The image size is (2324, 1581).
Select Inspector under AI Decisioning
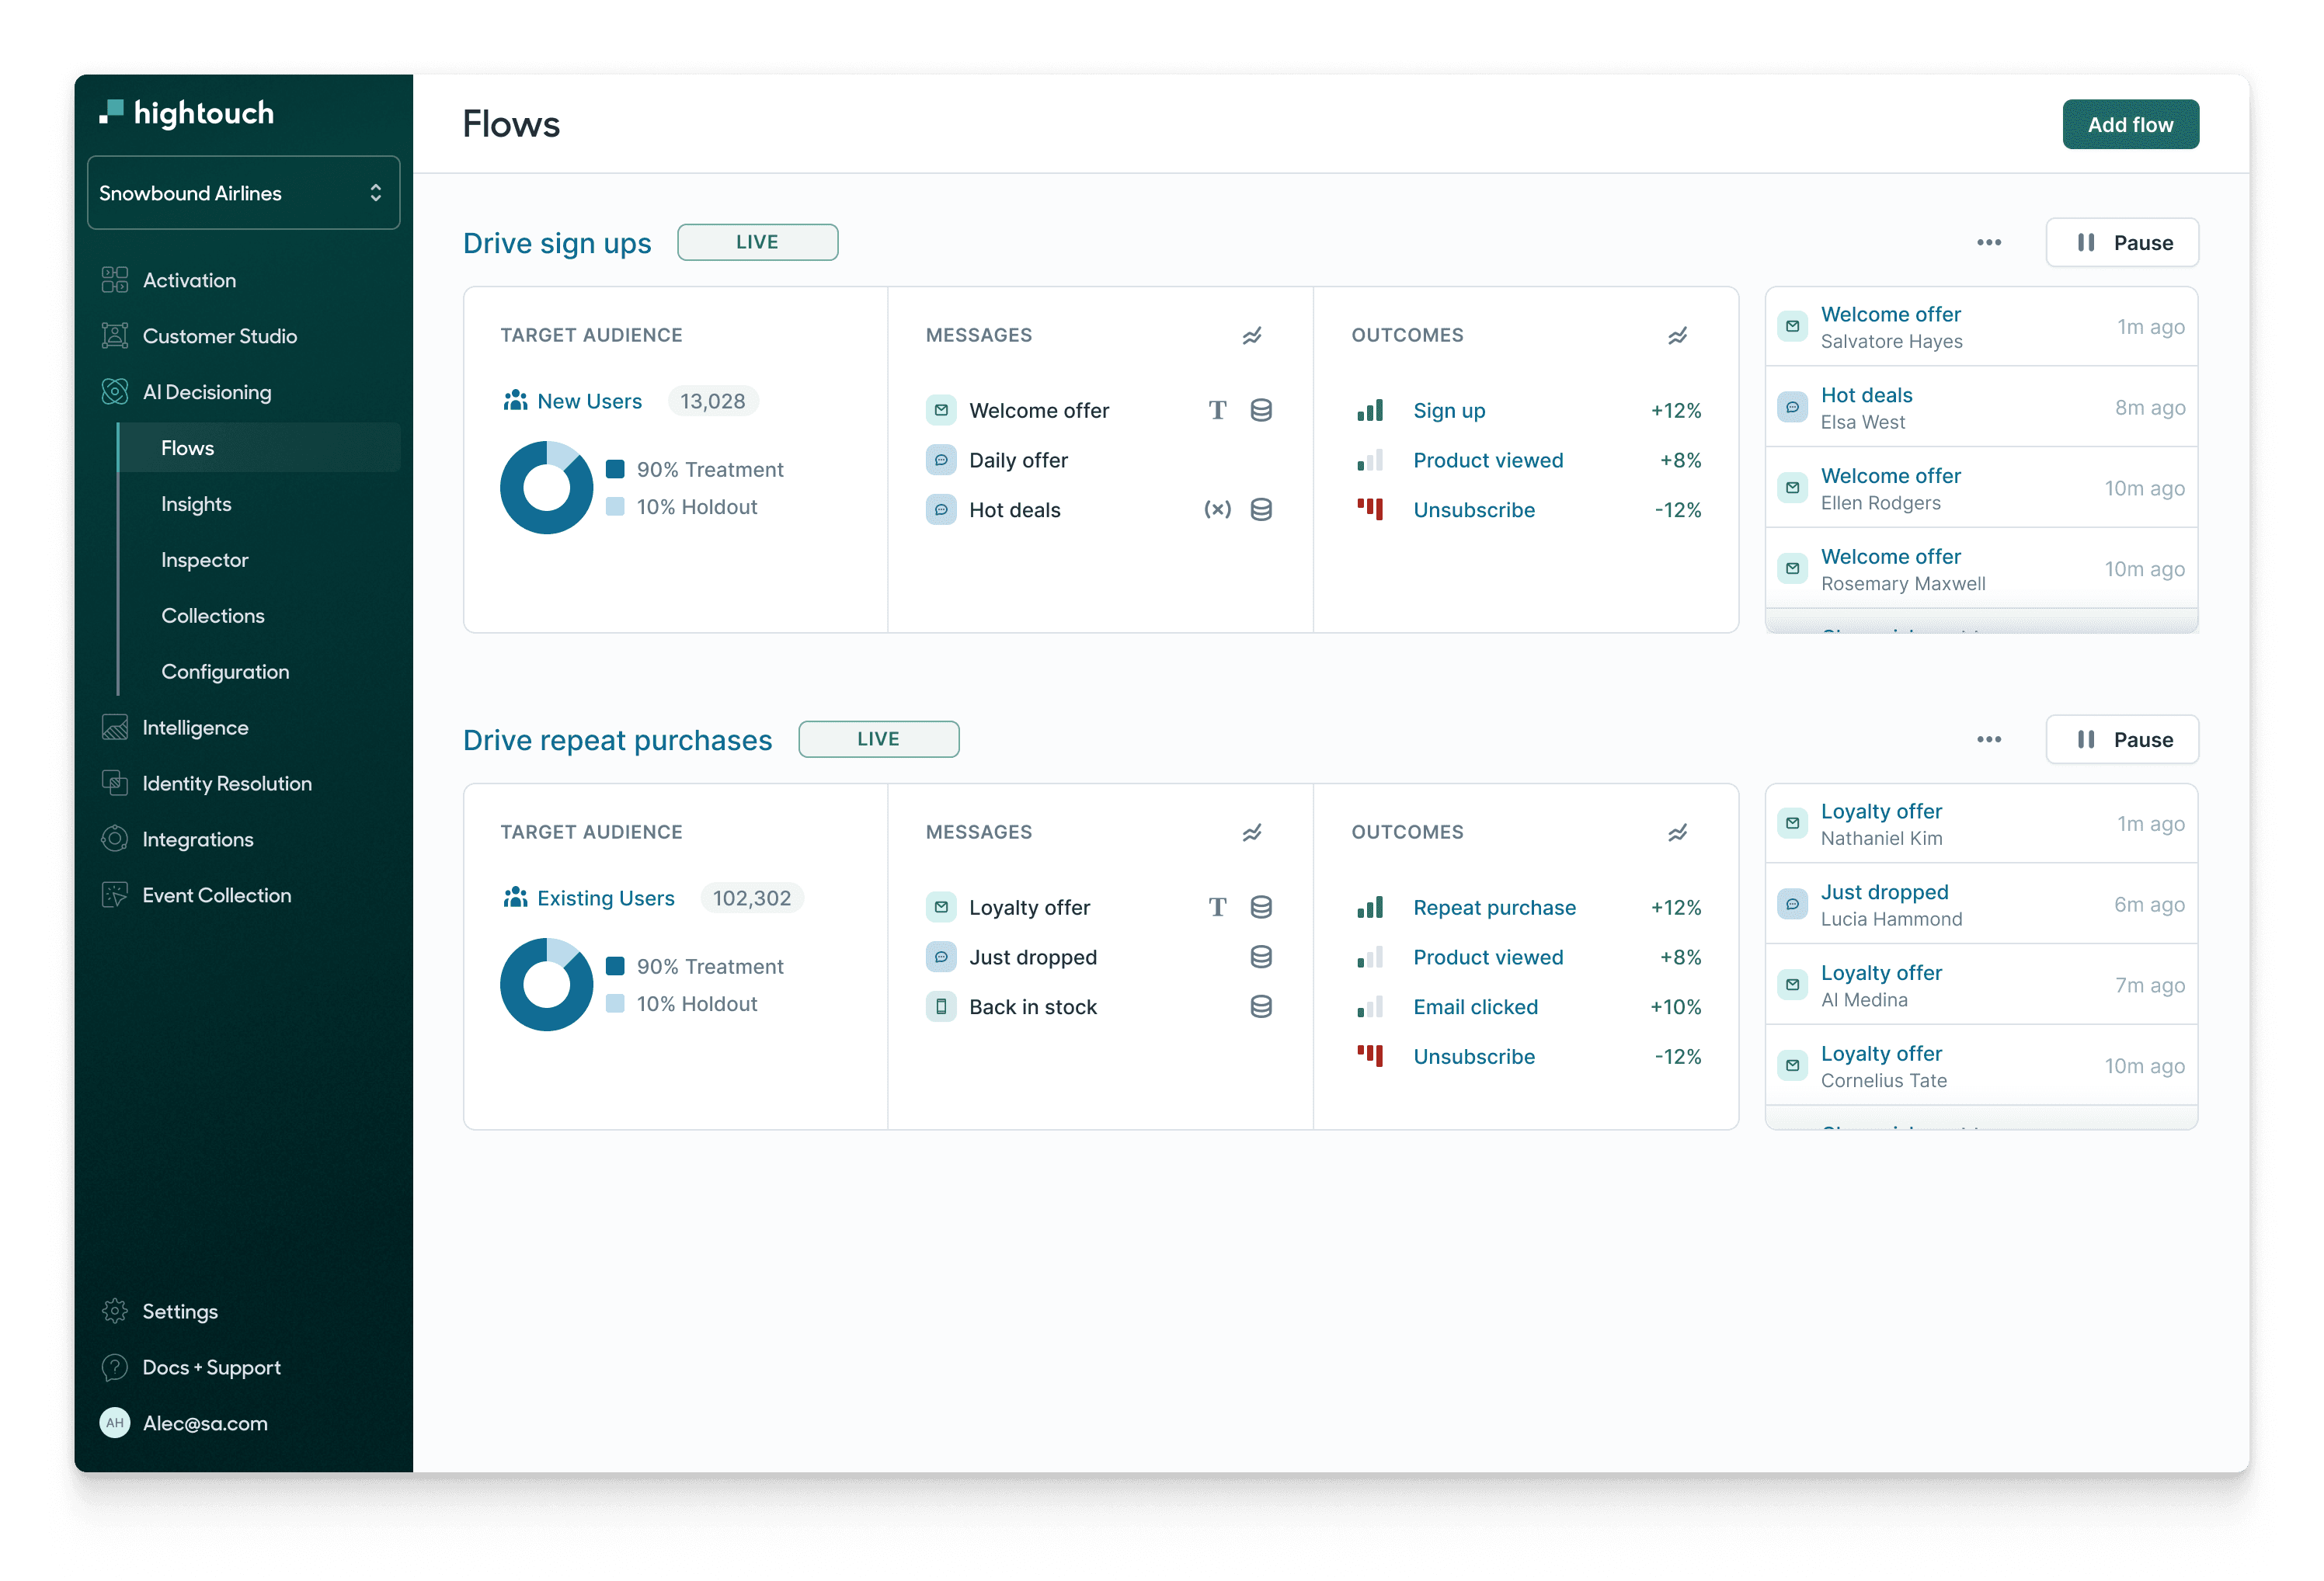(204, 560)
